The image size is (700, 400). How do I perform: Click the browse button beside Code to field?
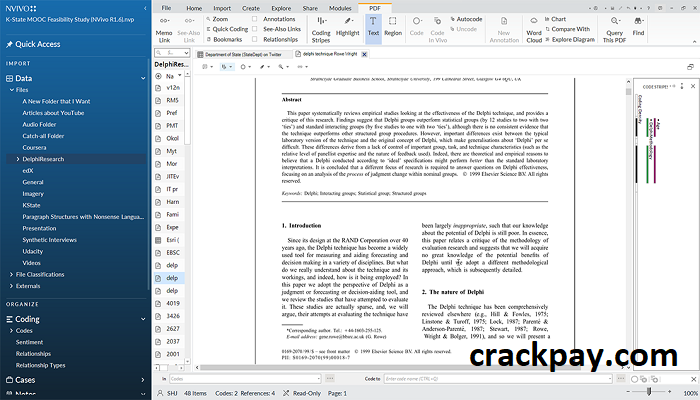click(x=621, y=379)
